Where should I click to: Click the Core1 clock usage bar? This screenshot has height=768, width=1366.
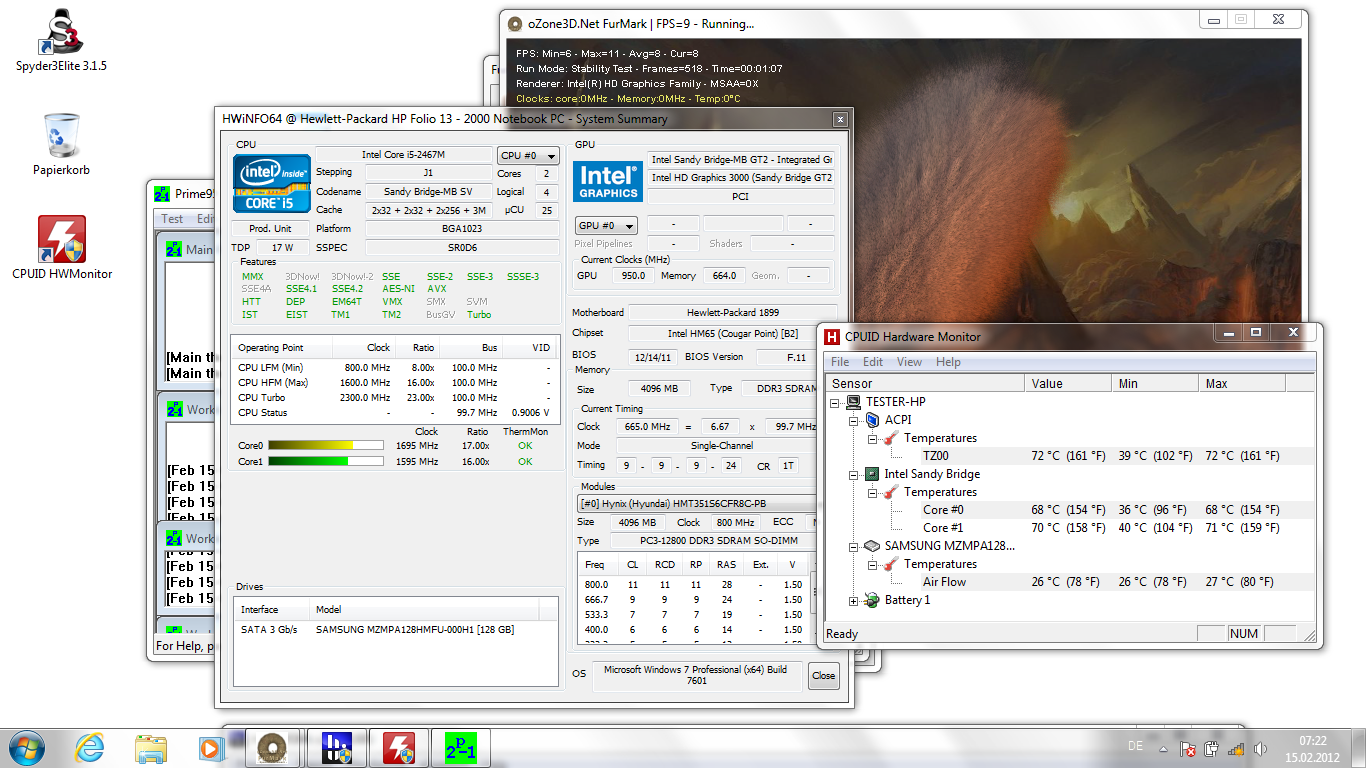[x=326, y=462]
